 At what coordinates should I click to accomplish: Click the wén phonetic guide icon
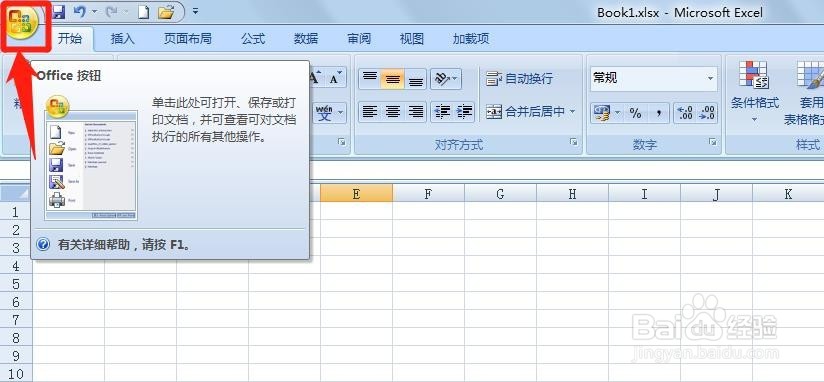coord(324,112)
